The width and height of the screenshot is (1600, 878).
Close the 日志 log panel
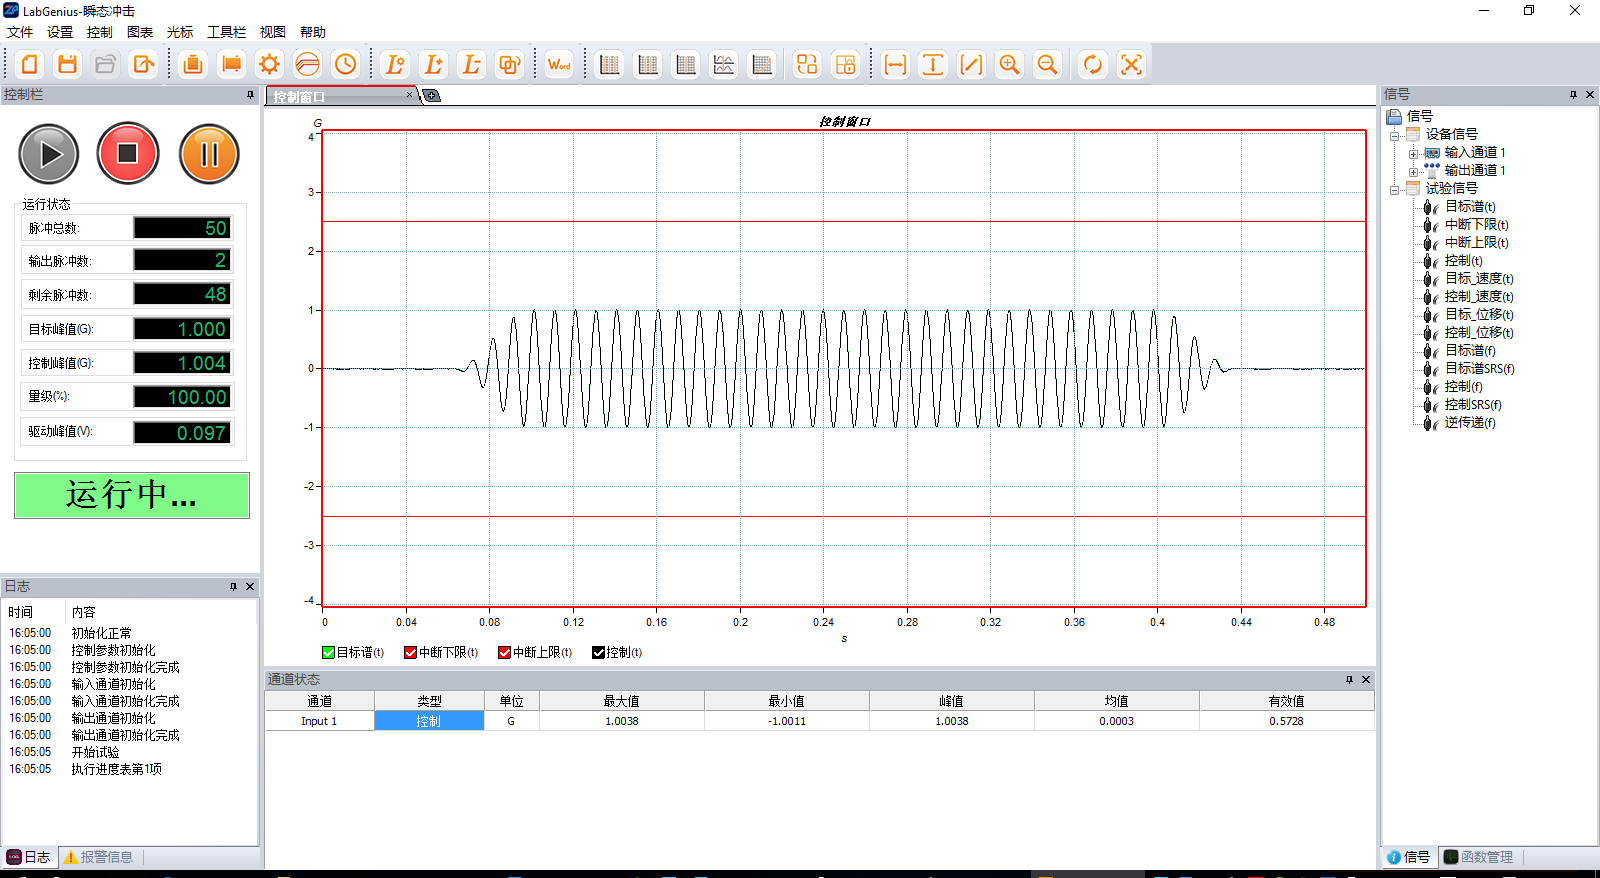[x=250, y=587]
